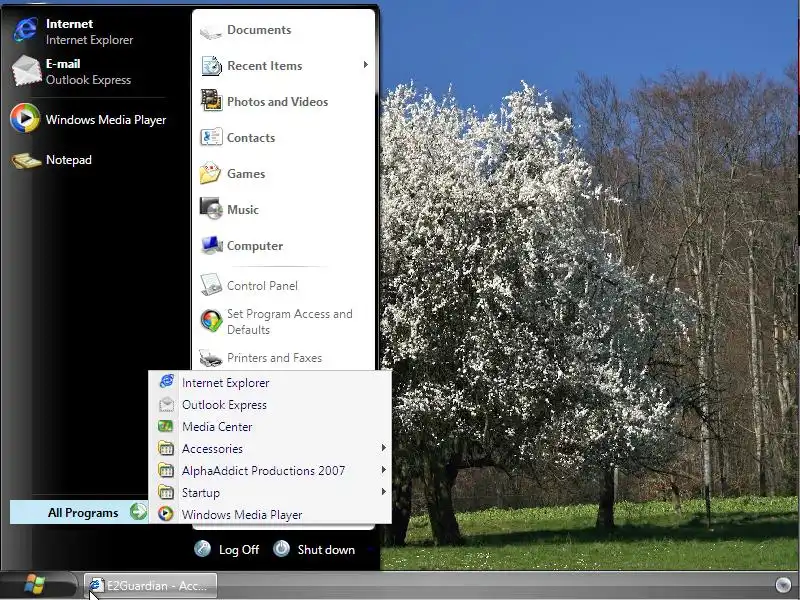Click the Log Off key icon
This screenshot has height=600, width=800.
coord(203,548)
